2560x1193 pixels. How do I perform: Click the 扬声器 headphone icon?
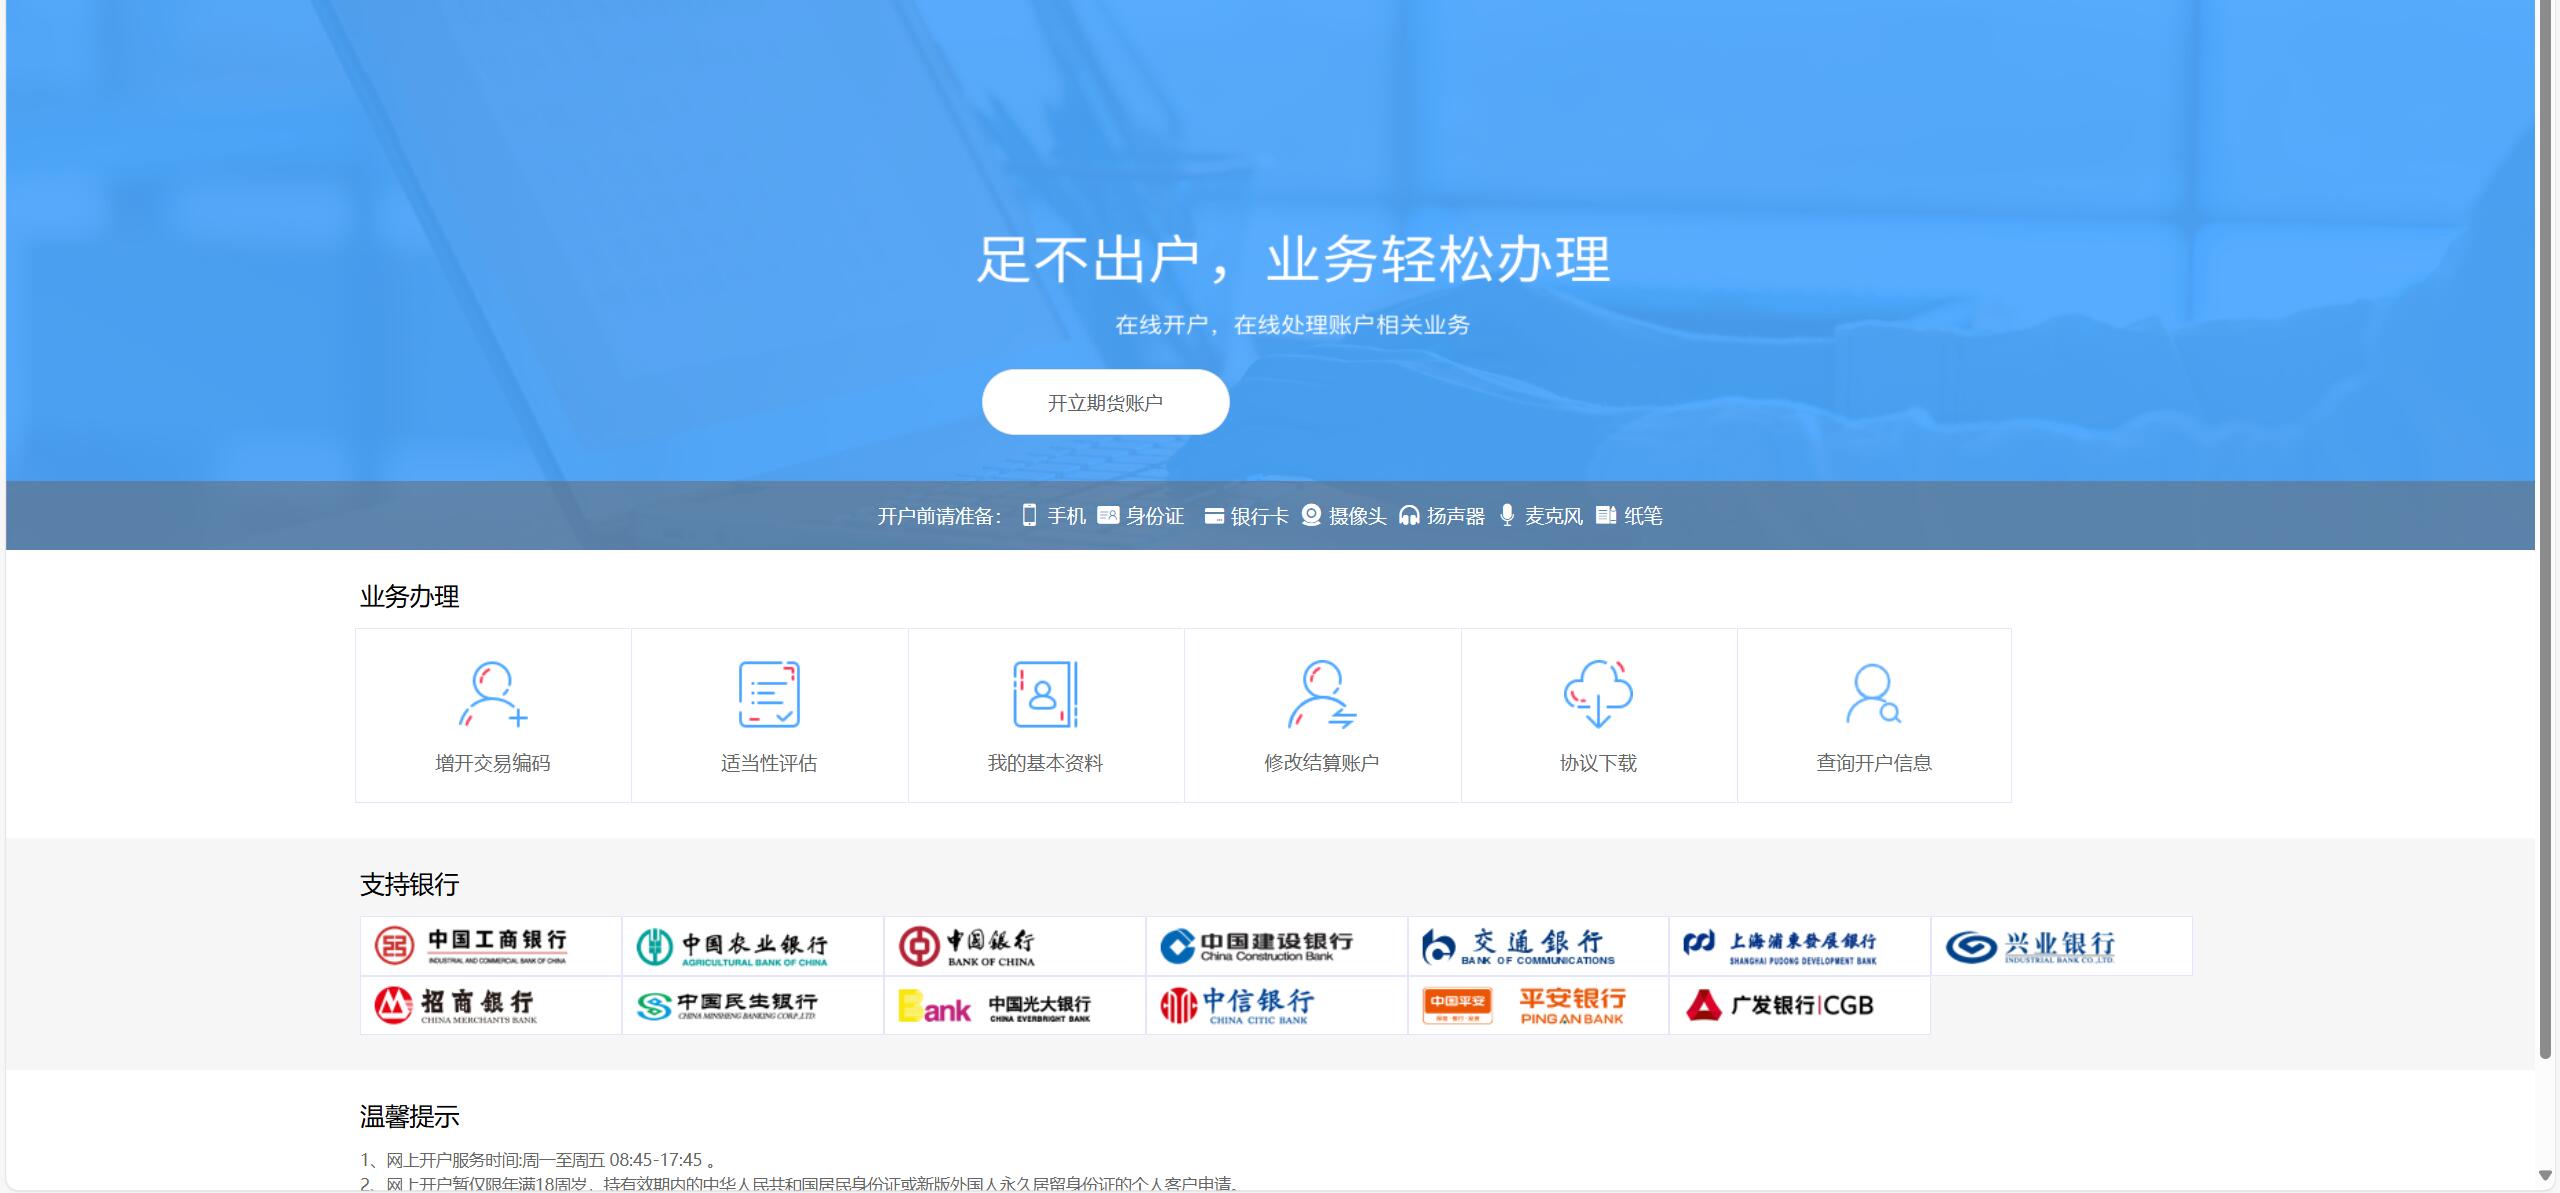click(x=1409, y=515)
